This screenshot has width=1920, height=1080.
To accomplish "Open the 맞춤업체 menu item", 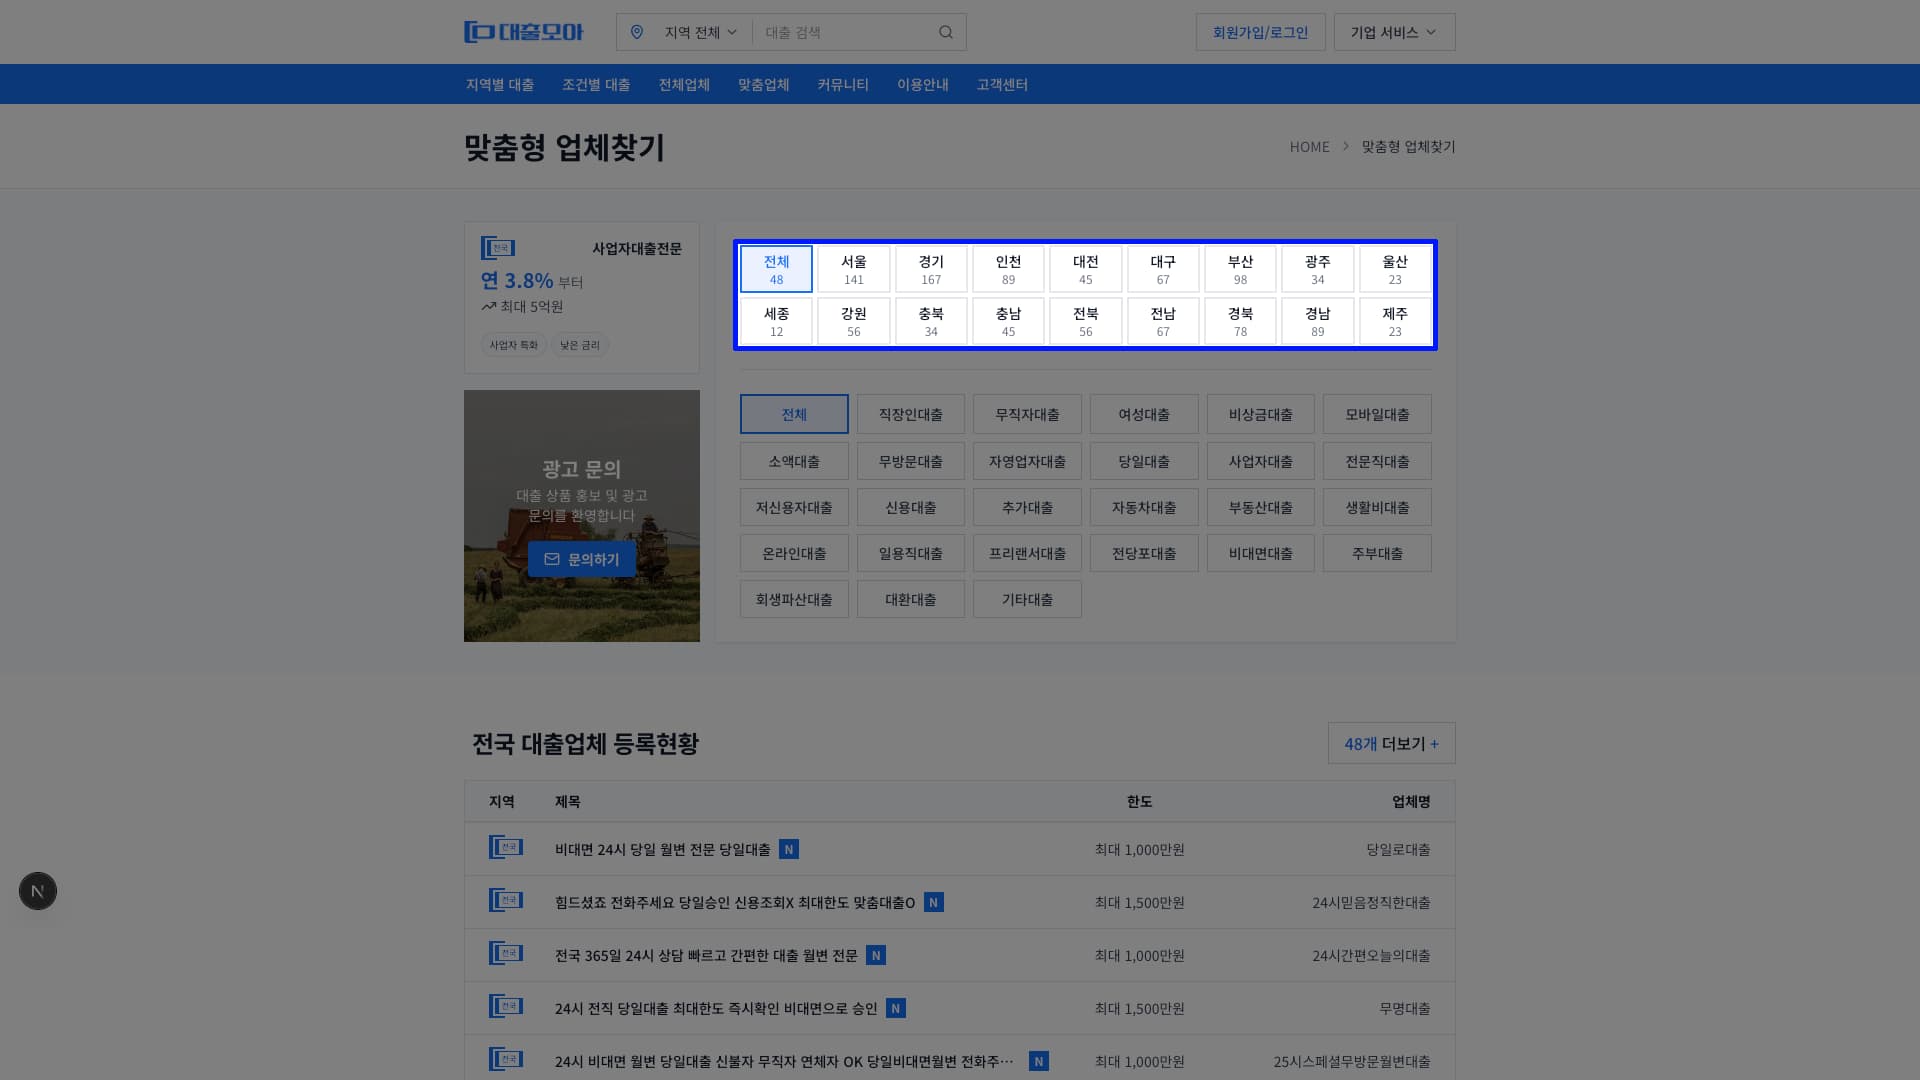I will pos(762,84).
